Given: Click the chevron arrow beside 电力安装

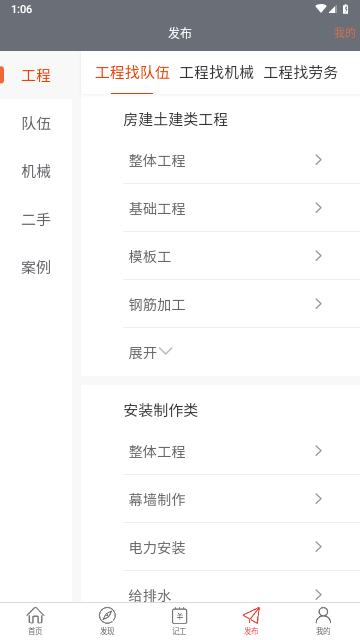Looking at the screenshot, I should tap(318, 547).
